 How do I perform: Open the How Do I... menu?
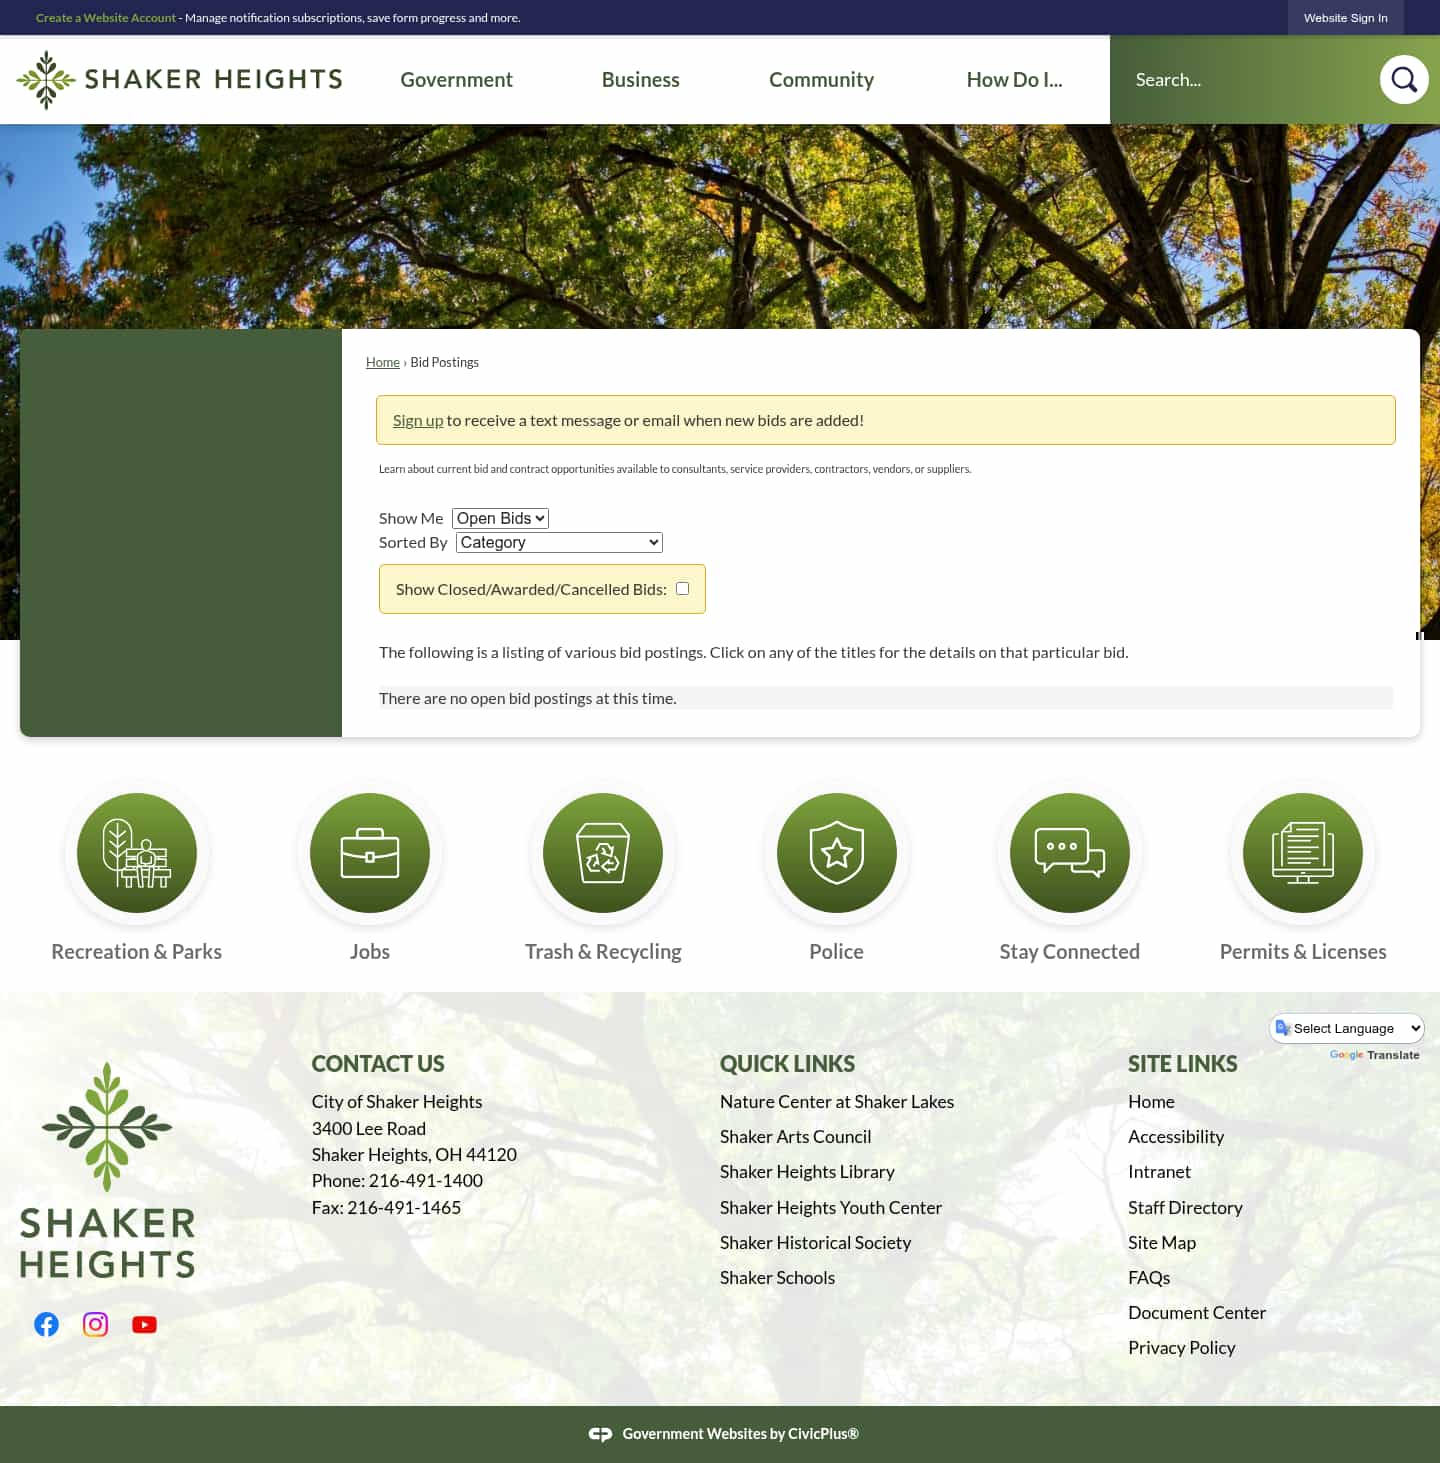(1014, 79)
